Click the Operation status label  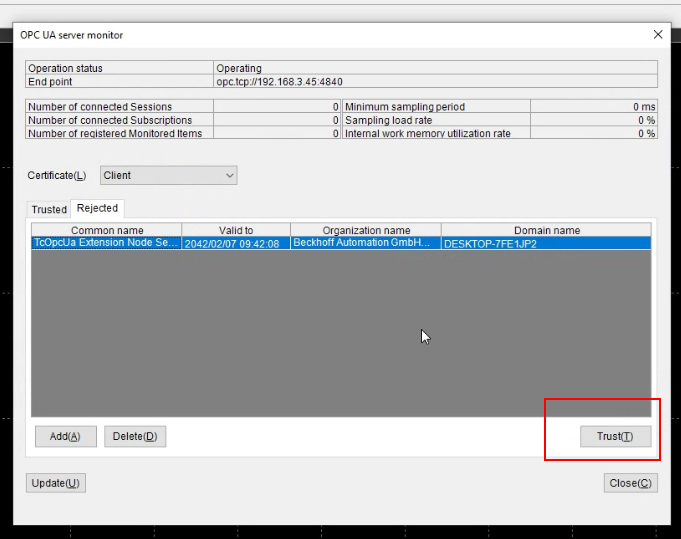tap(65, 68)
